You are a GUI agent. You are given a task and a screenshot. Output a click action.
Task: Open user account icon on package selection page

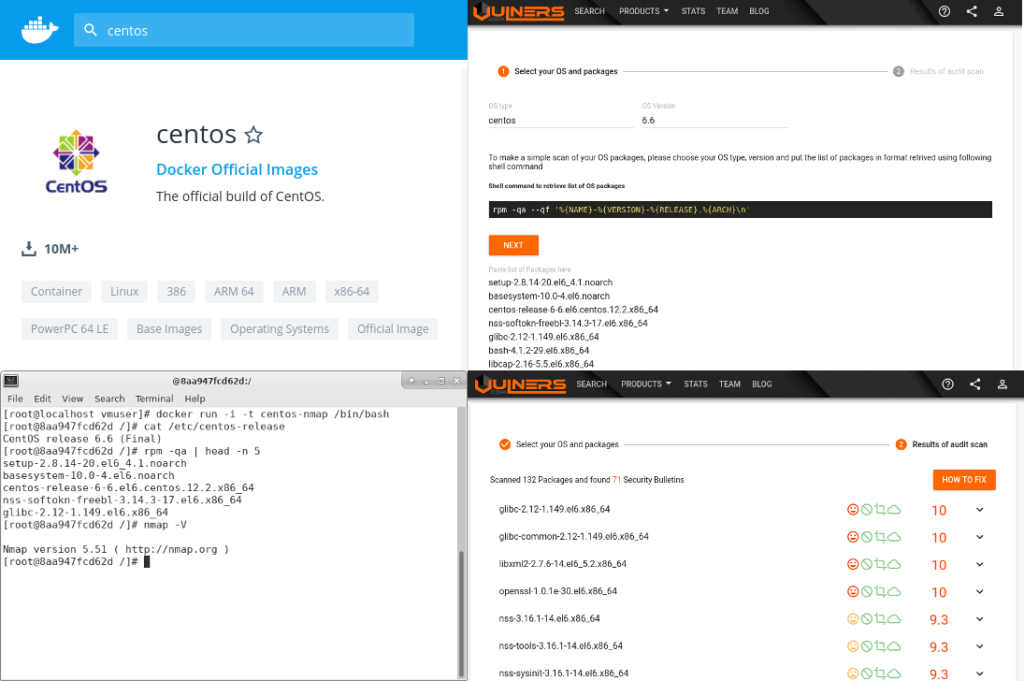point(999,11)
